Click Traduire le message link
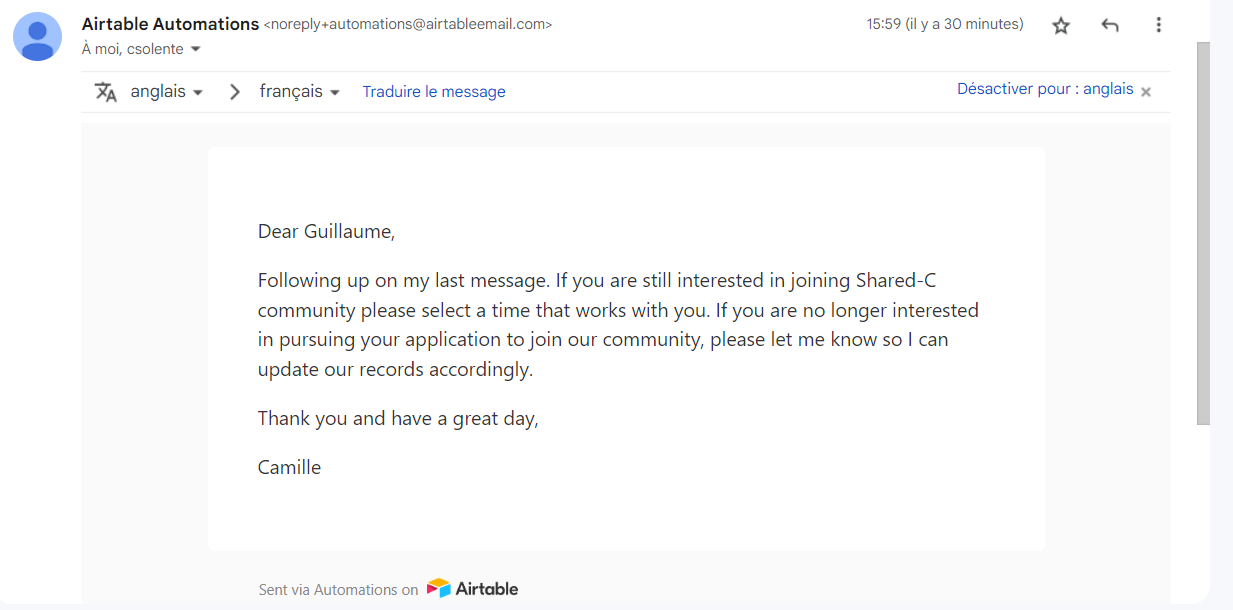The image size is (1233, 610). [x=434, y=92]
